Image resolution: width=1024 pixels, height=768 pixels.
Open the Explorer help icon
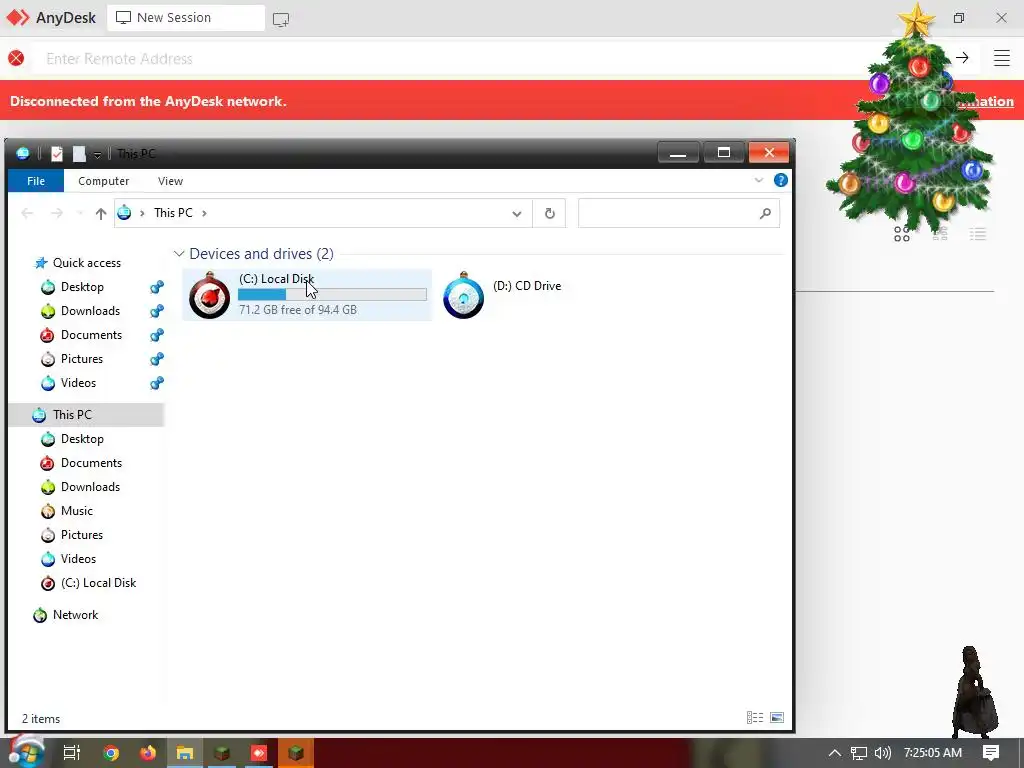(x=780, y=180)
